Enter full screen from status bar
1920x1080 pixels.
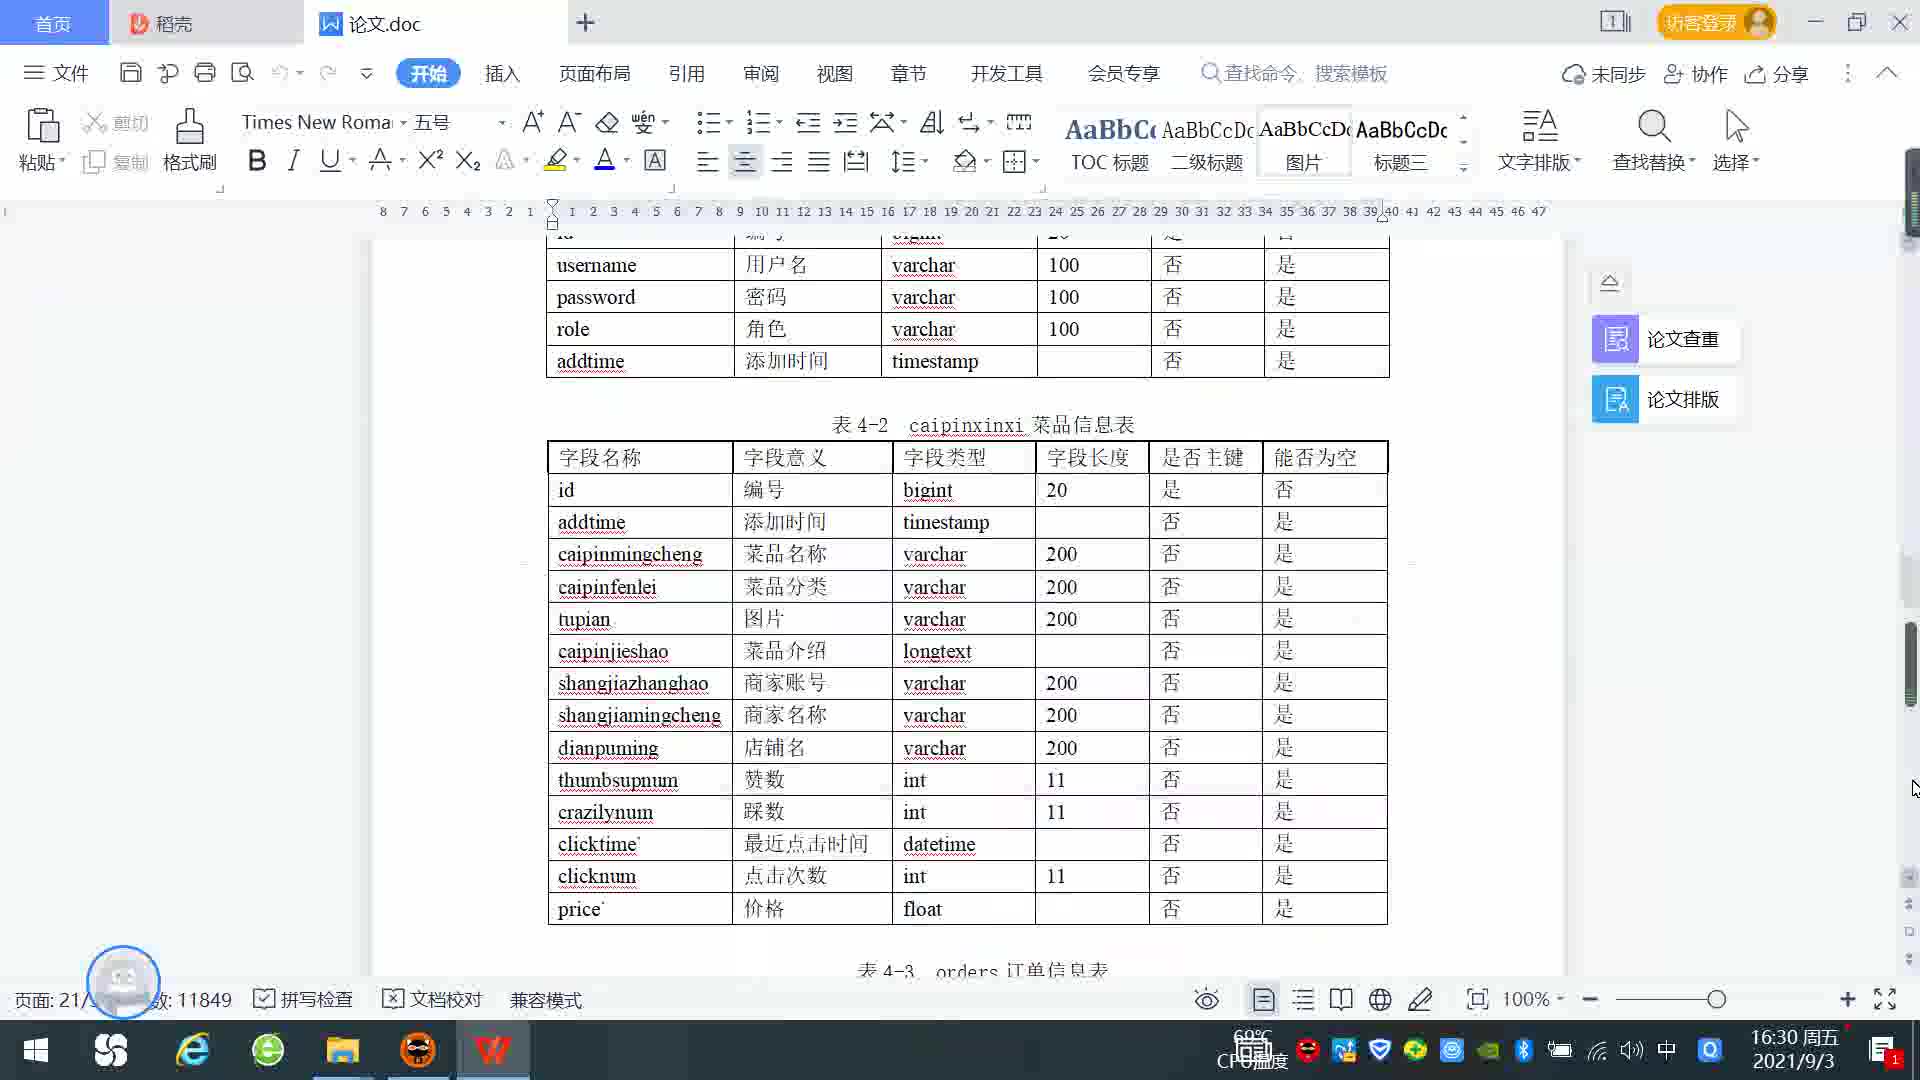coord(1885,999)
